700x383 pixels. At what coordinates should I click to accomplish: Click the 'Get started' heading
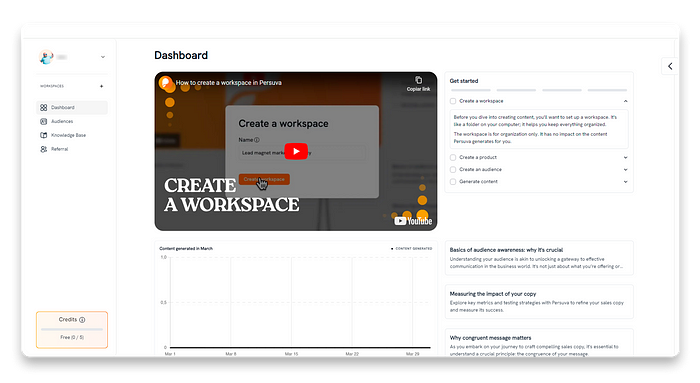pyautogui.click(x=464, y=81)
